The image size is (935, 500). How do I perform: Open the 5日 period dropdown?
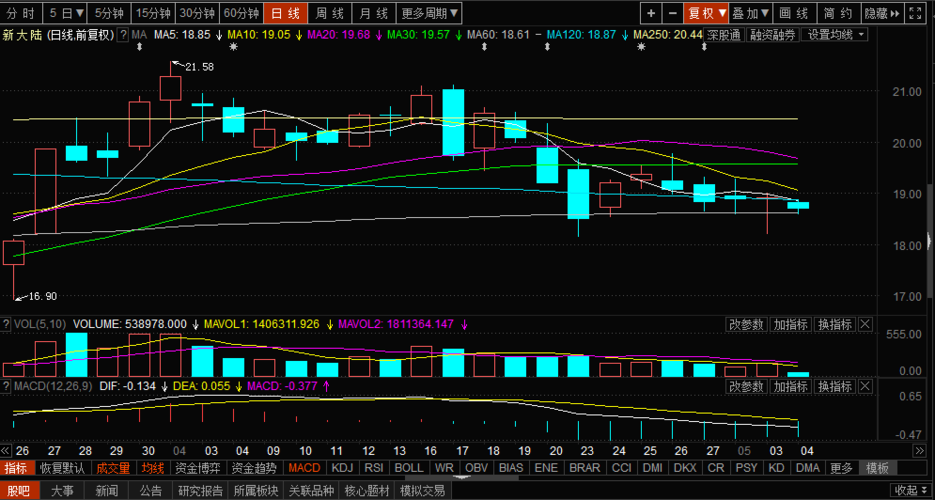coord(67,13)
